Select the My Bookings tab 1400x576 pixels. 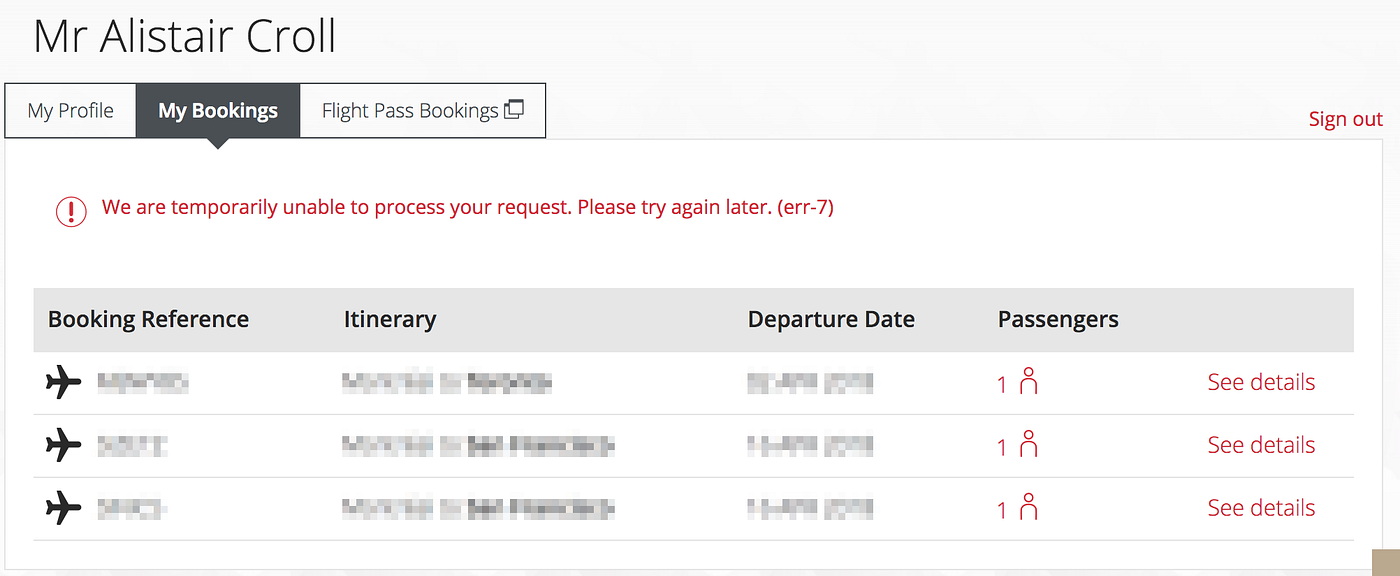click(218, 111)
